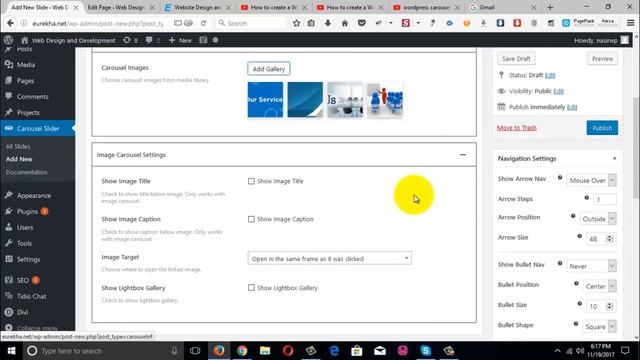Open Firefox downloads arrow icon
The width and height of the screenshot is (640, 360).
[x=328, y=23]
